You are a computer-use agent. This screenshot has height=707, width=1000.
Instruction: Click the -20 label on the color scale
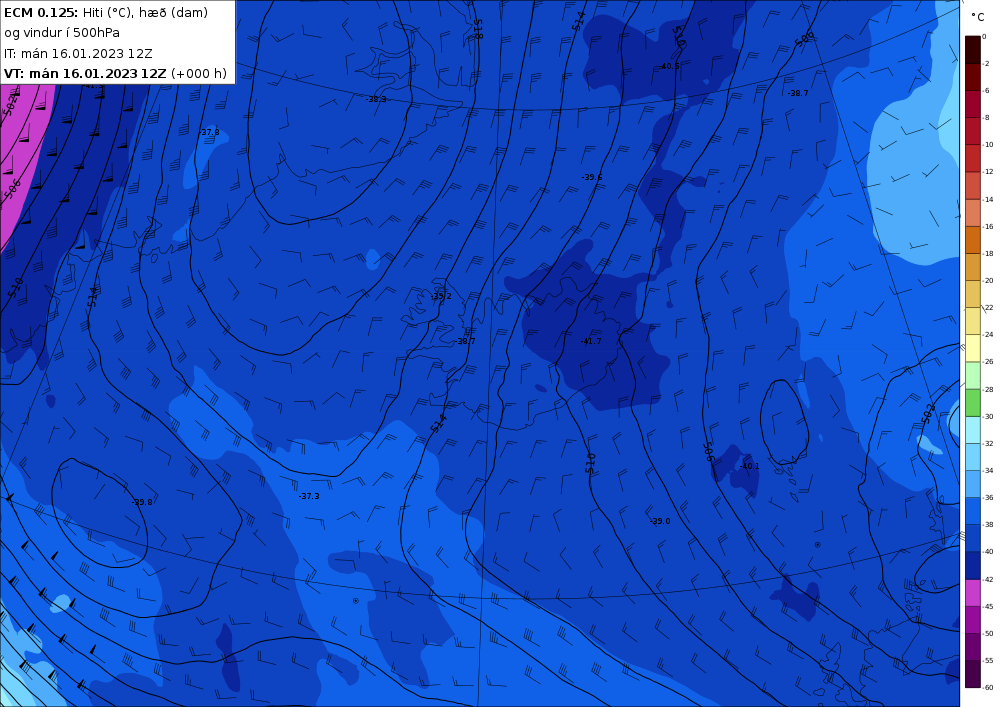[987, 281]
